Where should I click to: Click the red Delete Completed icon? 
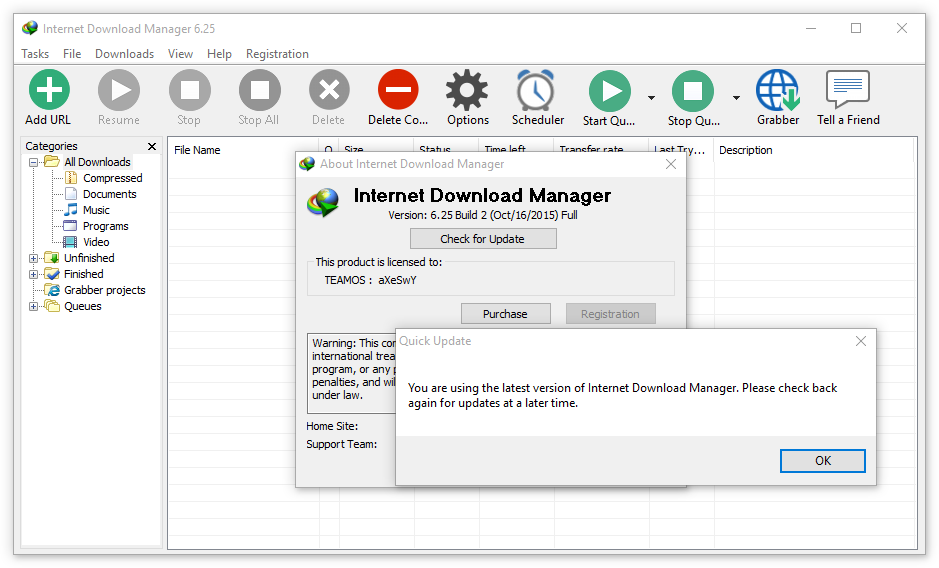[398, 90]
